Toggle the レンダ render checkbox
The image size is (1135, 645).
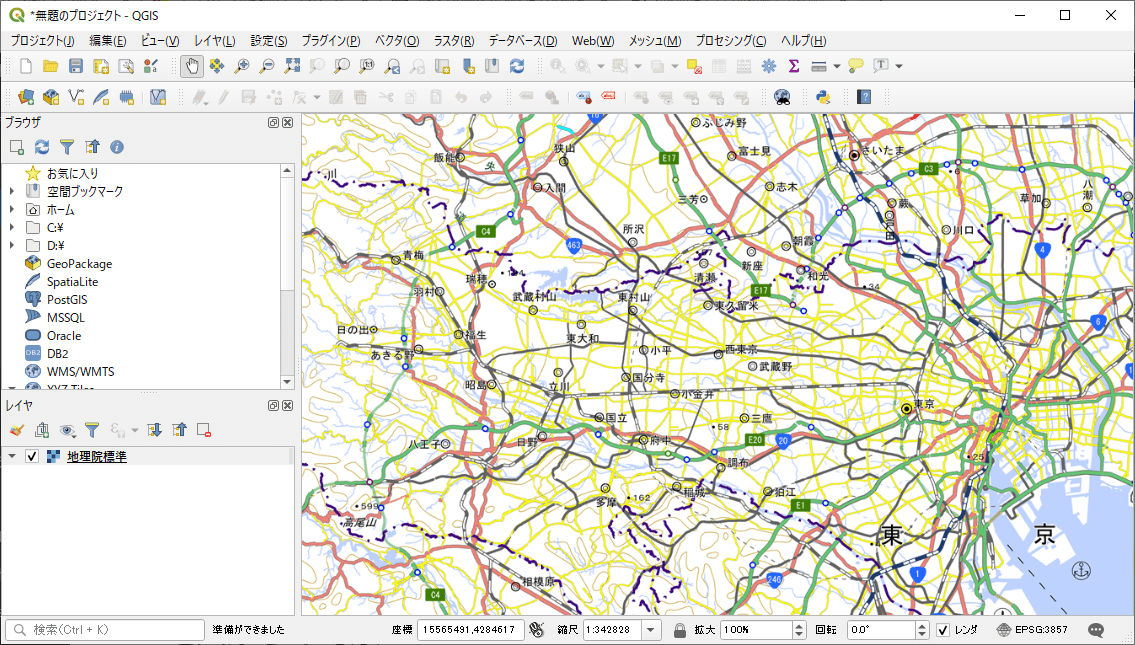click(942, 630)
